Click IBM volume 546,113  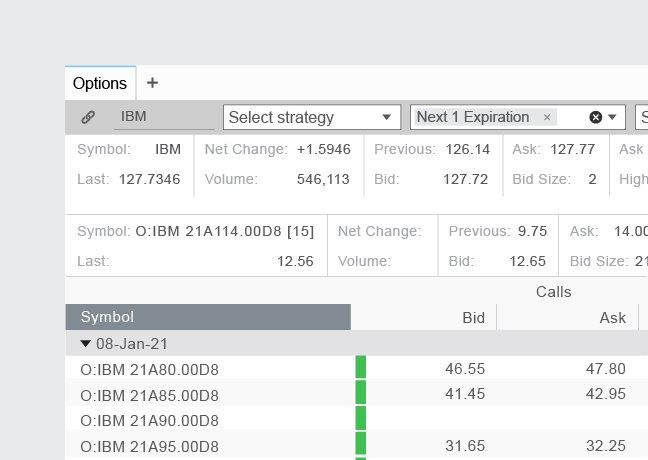[323, 179]
